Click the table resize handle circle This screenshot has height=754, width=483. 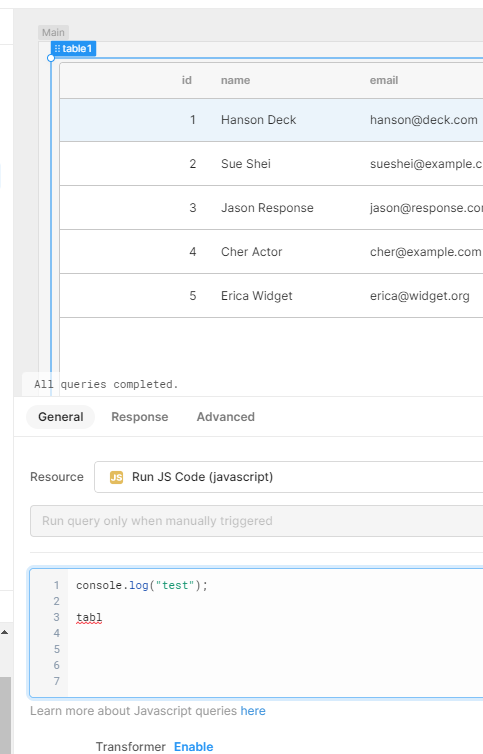coord(51,58)
